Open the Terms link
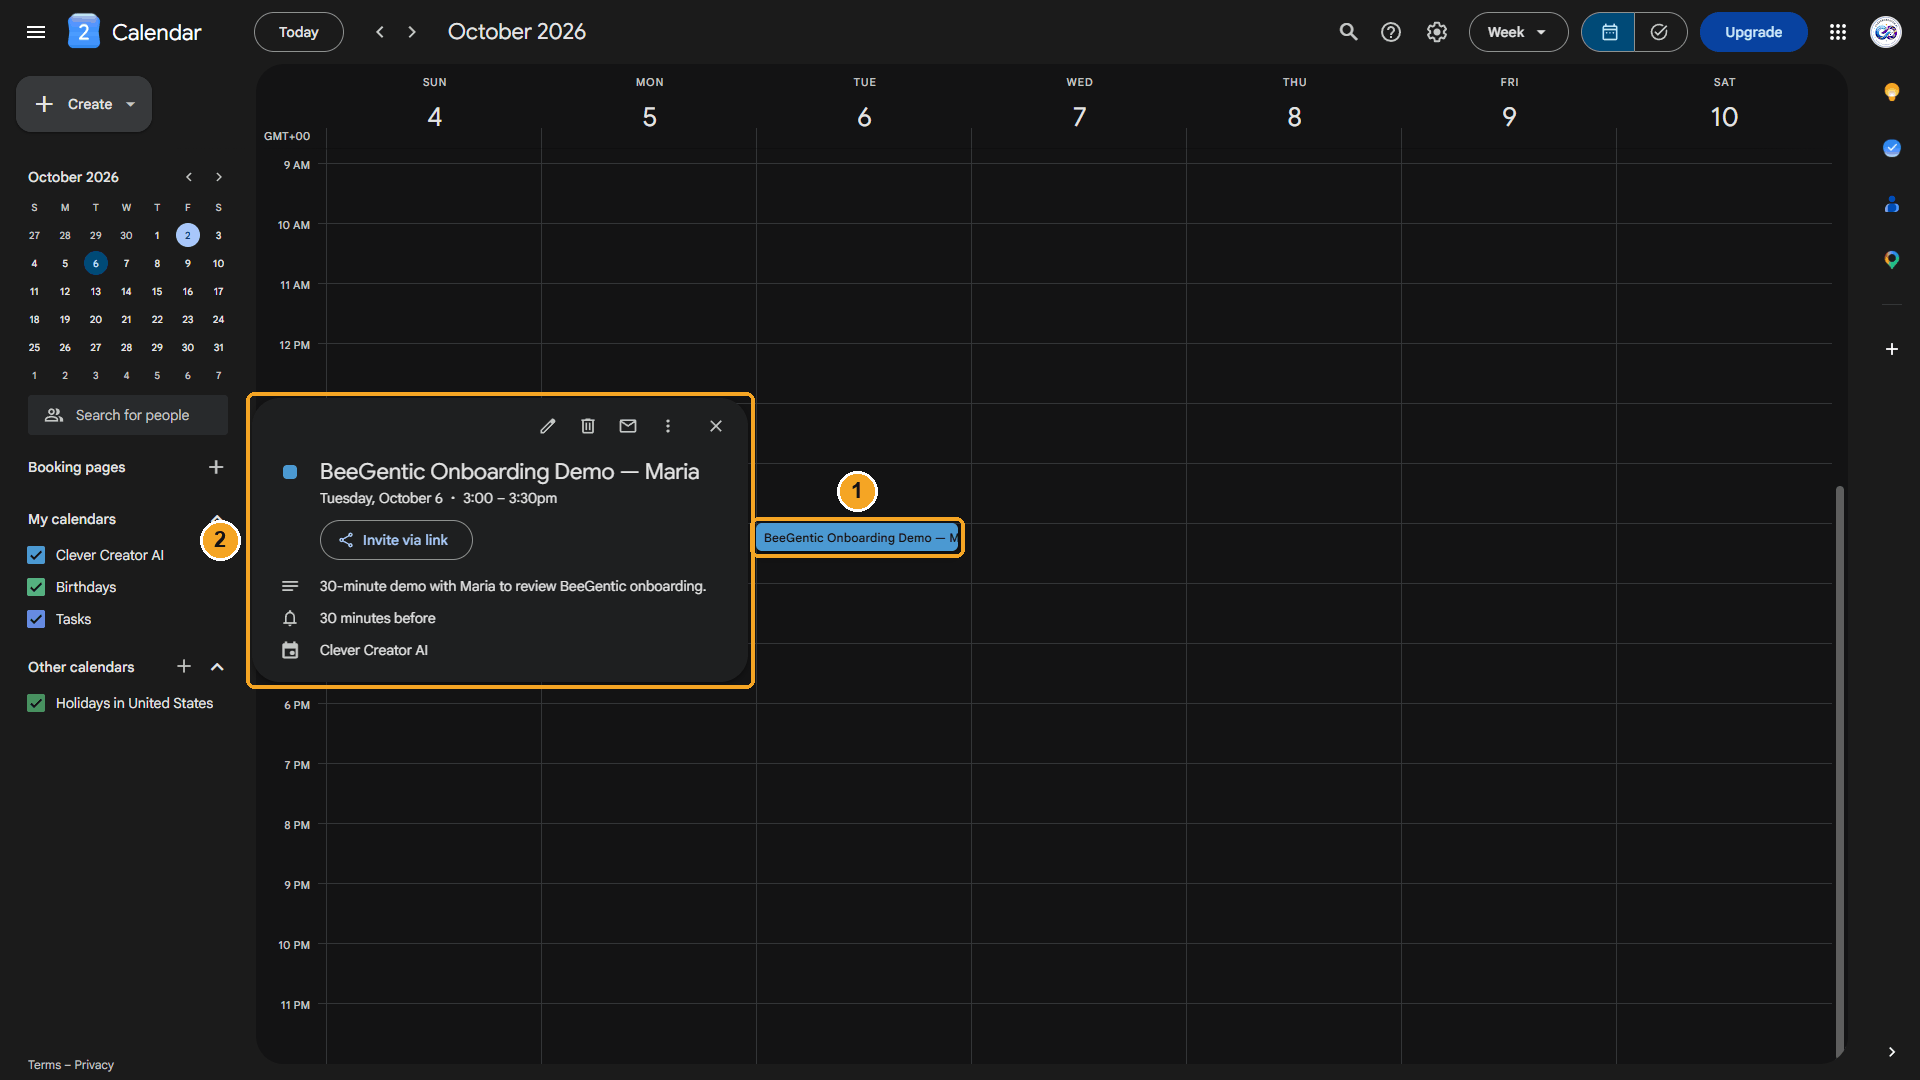The height and width of the screenshot is (1080, 1920). tap(44, 1065)
